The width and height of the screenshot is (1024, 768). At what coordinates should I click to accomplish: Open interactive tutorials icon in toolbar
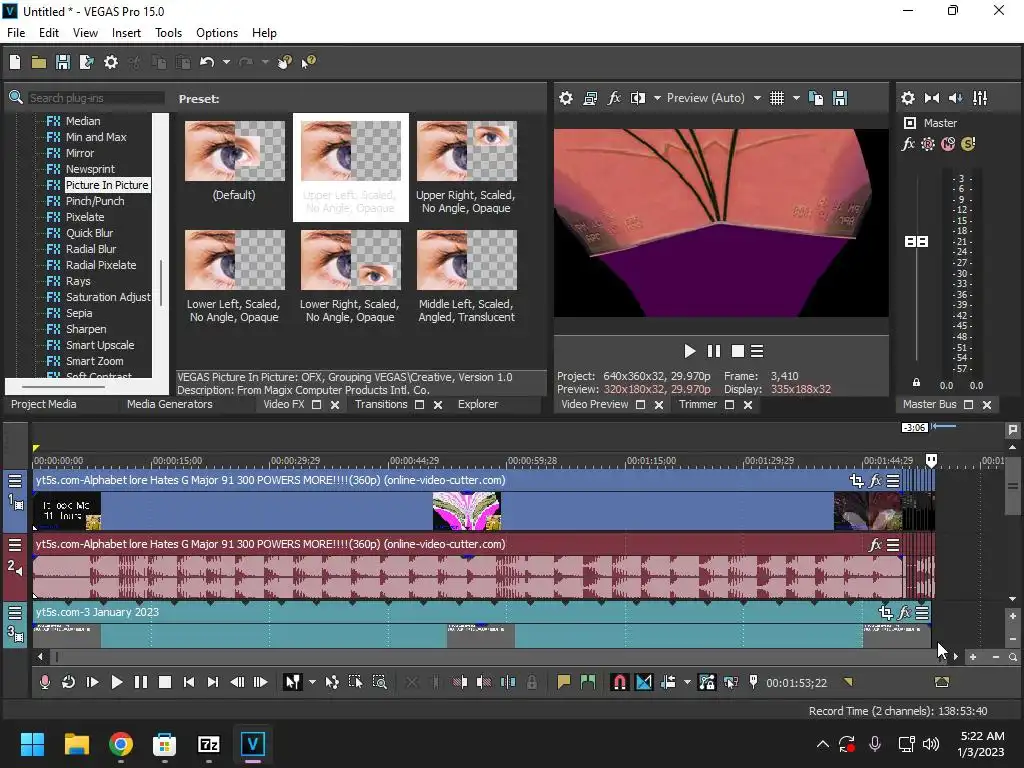click(284, 62)
